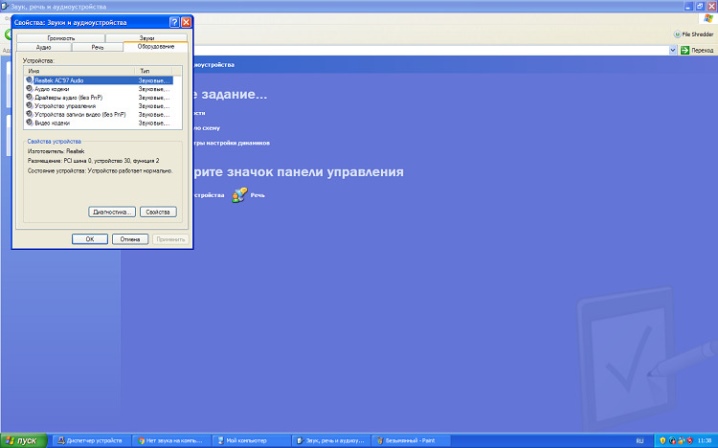718x448 pixels.
Task: Click speaker icon beside Видео кодеки
Action: [x=29, y=123]
